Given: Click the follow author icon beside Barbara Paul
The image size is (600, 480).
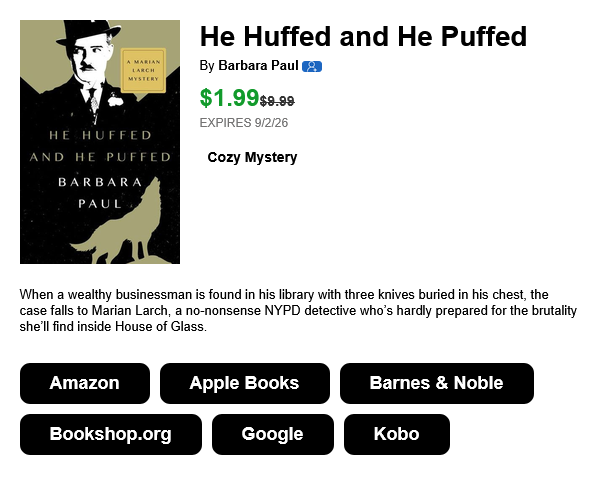Looking at the screenshot, I should coord(311,67).
